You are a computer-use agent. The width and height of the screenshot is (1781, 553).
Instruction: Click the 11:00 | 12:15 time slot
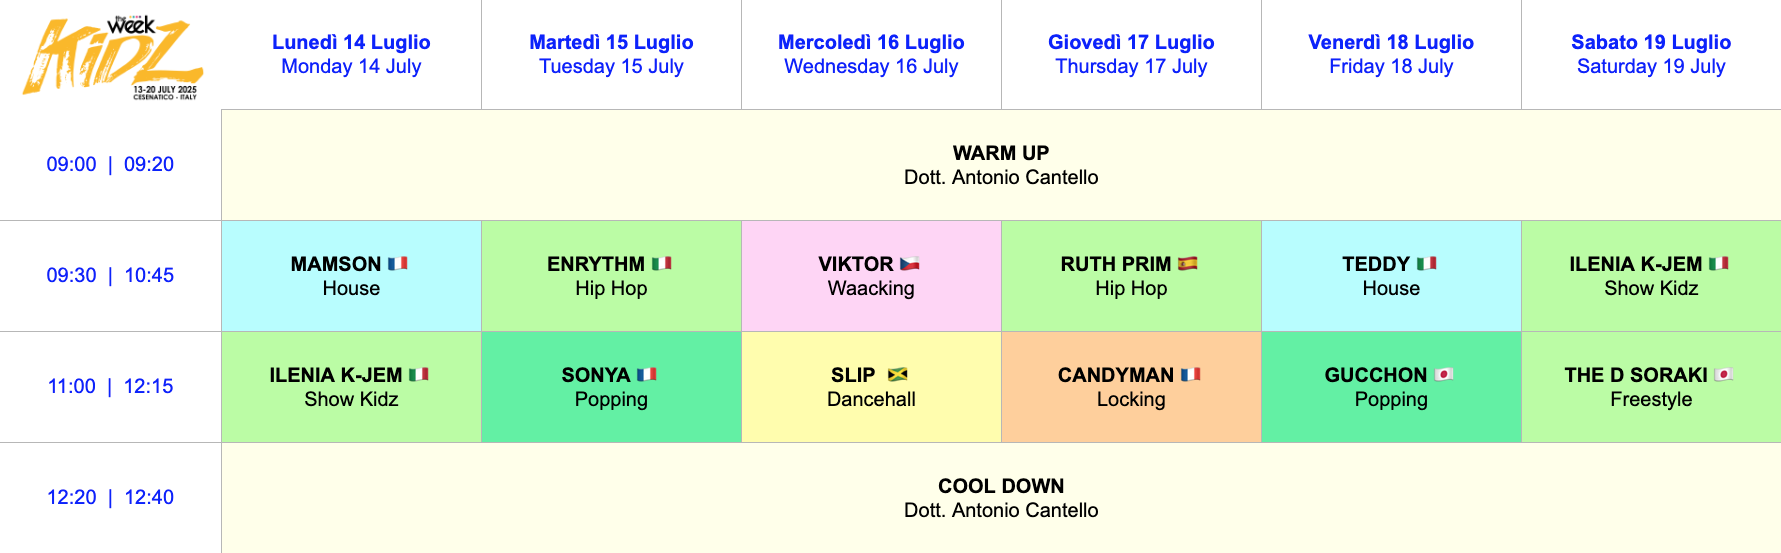(110, 386)
